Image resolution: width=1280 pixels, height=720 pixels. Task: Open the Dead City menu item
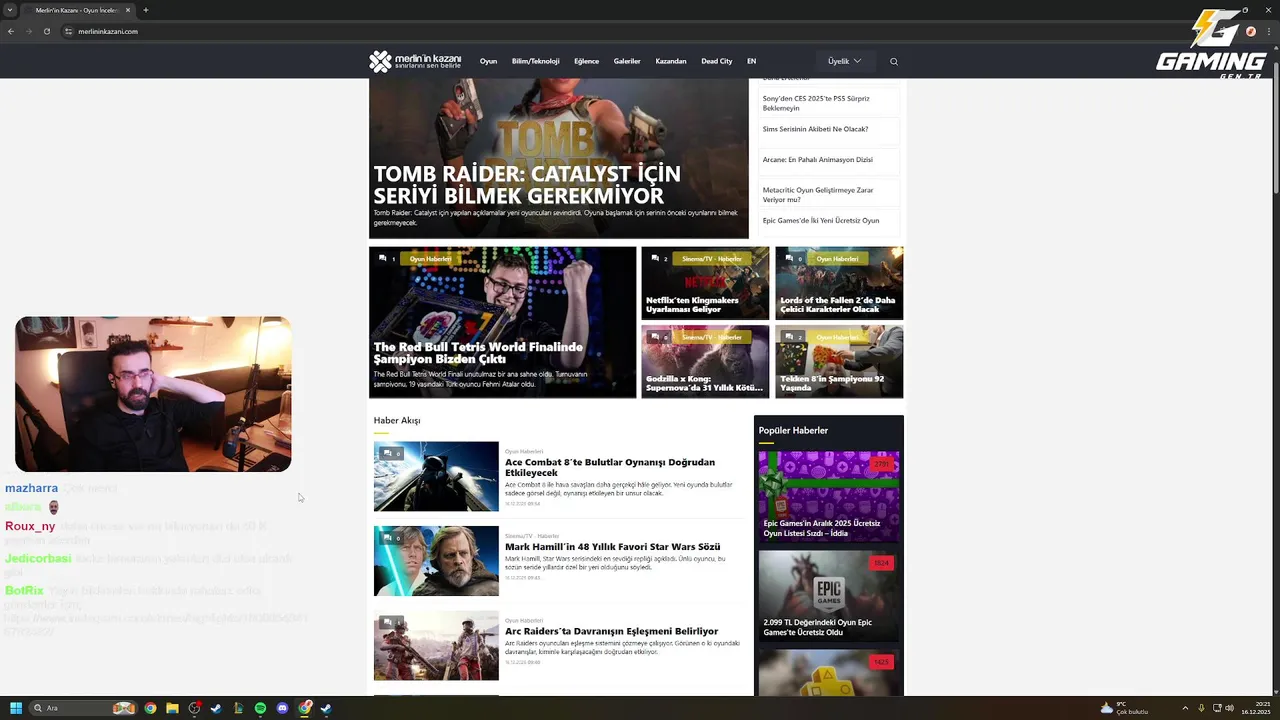[x=716, y=61]
